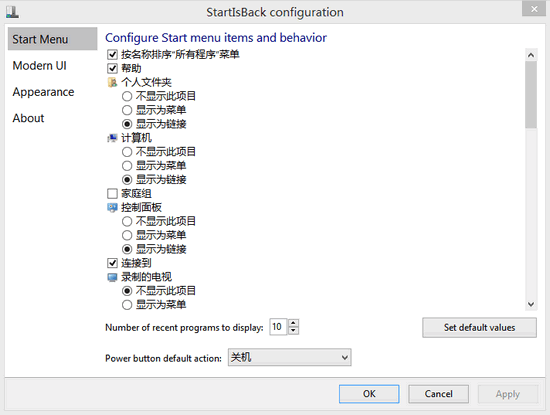Viewport: 550px width, 415px height.
Task: Click the StartIsBack app icon in title bar
Action: click(x=12, y=12)
